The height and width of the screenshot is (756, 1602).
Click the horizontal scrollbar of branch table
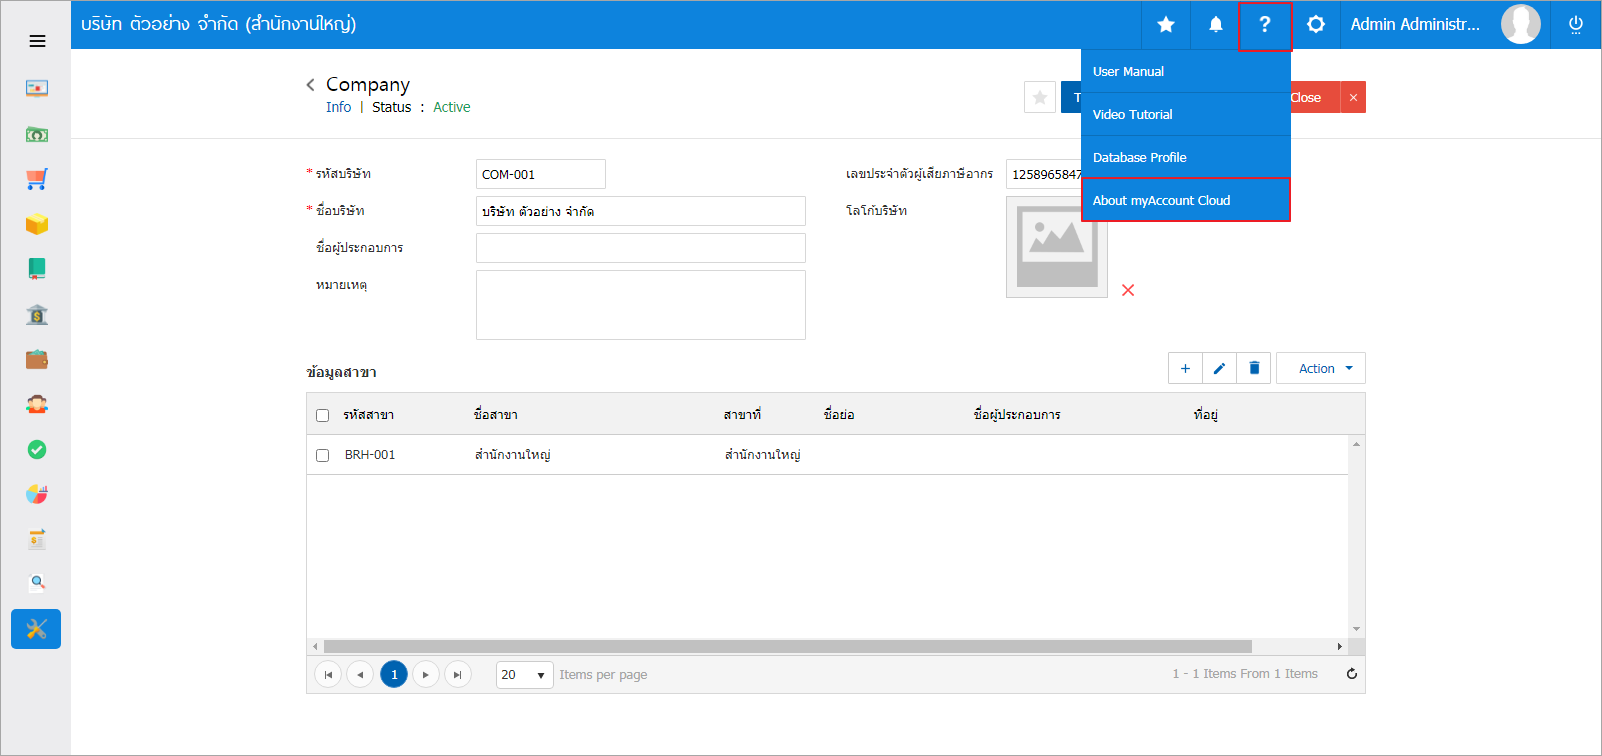pos(788,647)
